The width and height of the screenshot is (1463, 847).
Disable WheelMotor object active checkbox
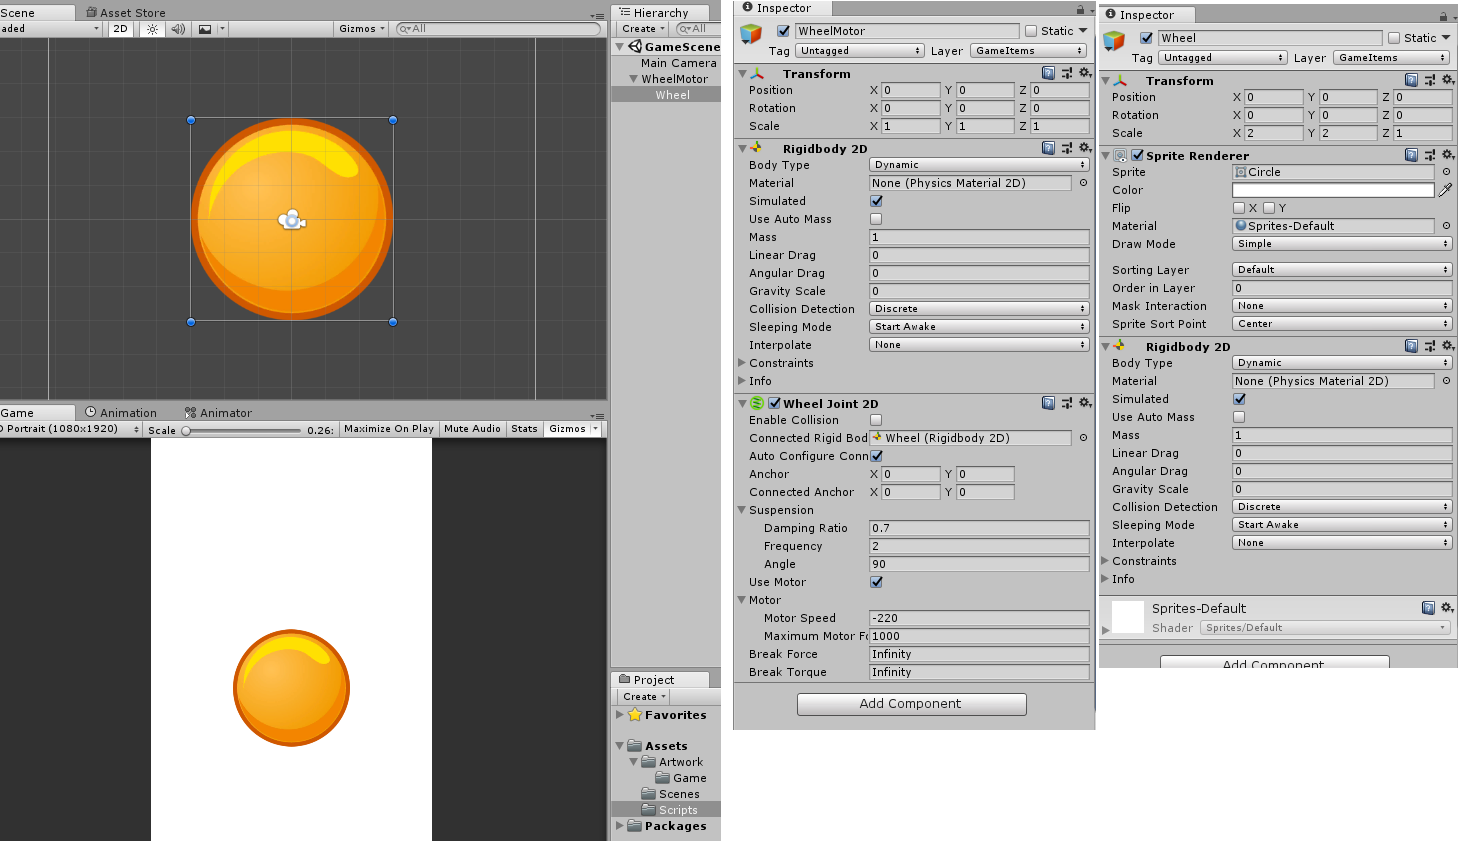pos(783,31)
